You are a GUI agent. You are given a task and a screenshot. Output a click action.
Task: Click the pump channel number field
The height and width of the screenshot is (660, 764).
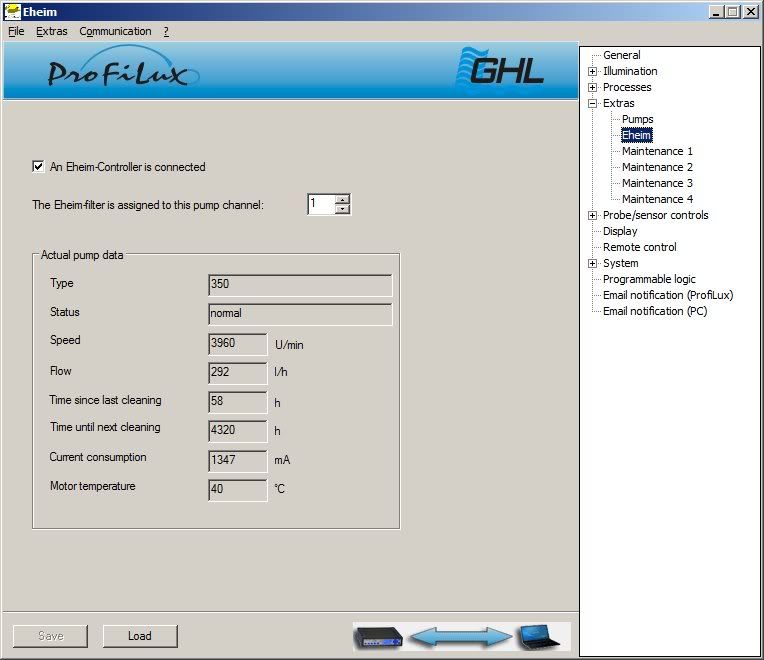coord(322,204)
